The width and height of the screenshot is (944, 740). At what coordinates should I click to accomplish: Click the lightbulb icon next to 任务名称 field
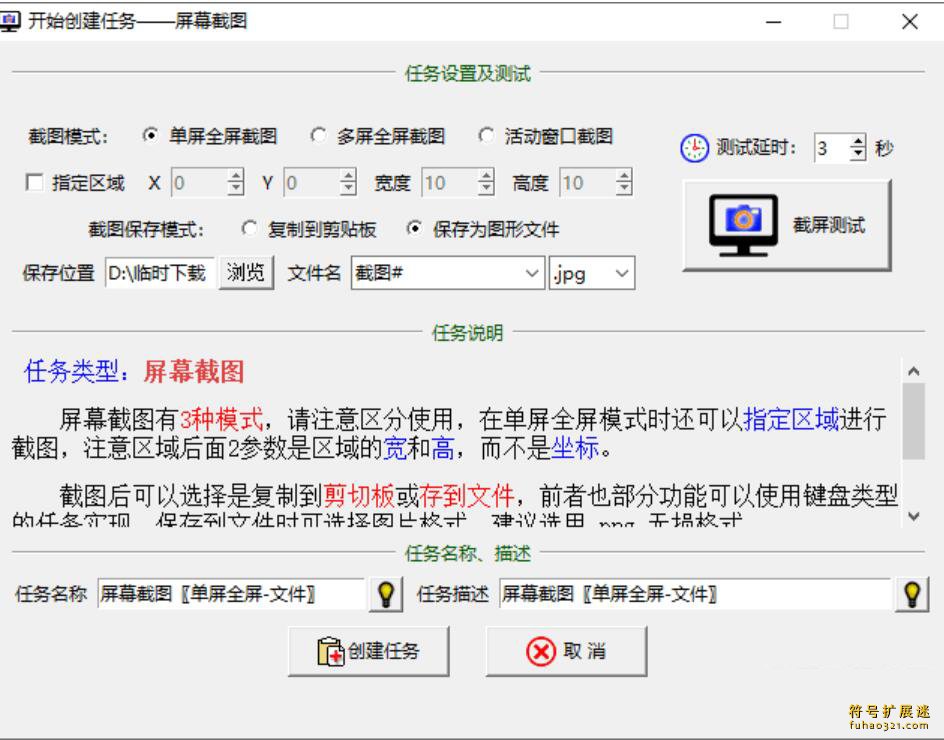tap(385, 594)
